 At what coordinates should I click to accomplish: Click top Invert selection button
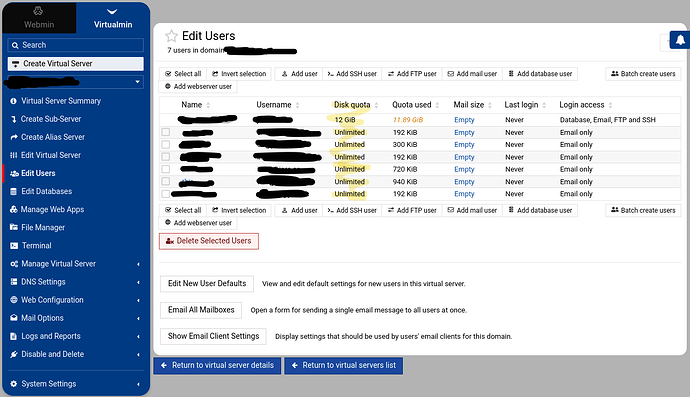pos(239,74)
